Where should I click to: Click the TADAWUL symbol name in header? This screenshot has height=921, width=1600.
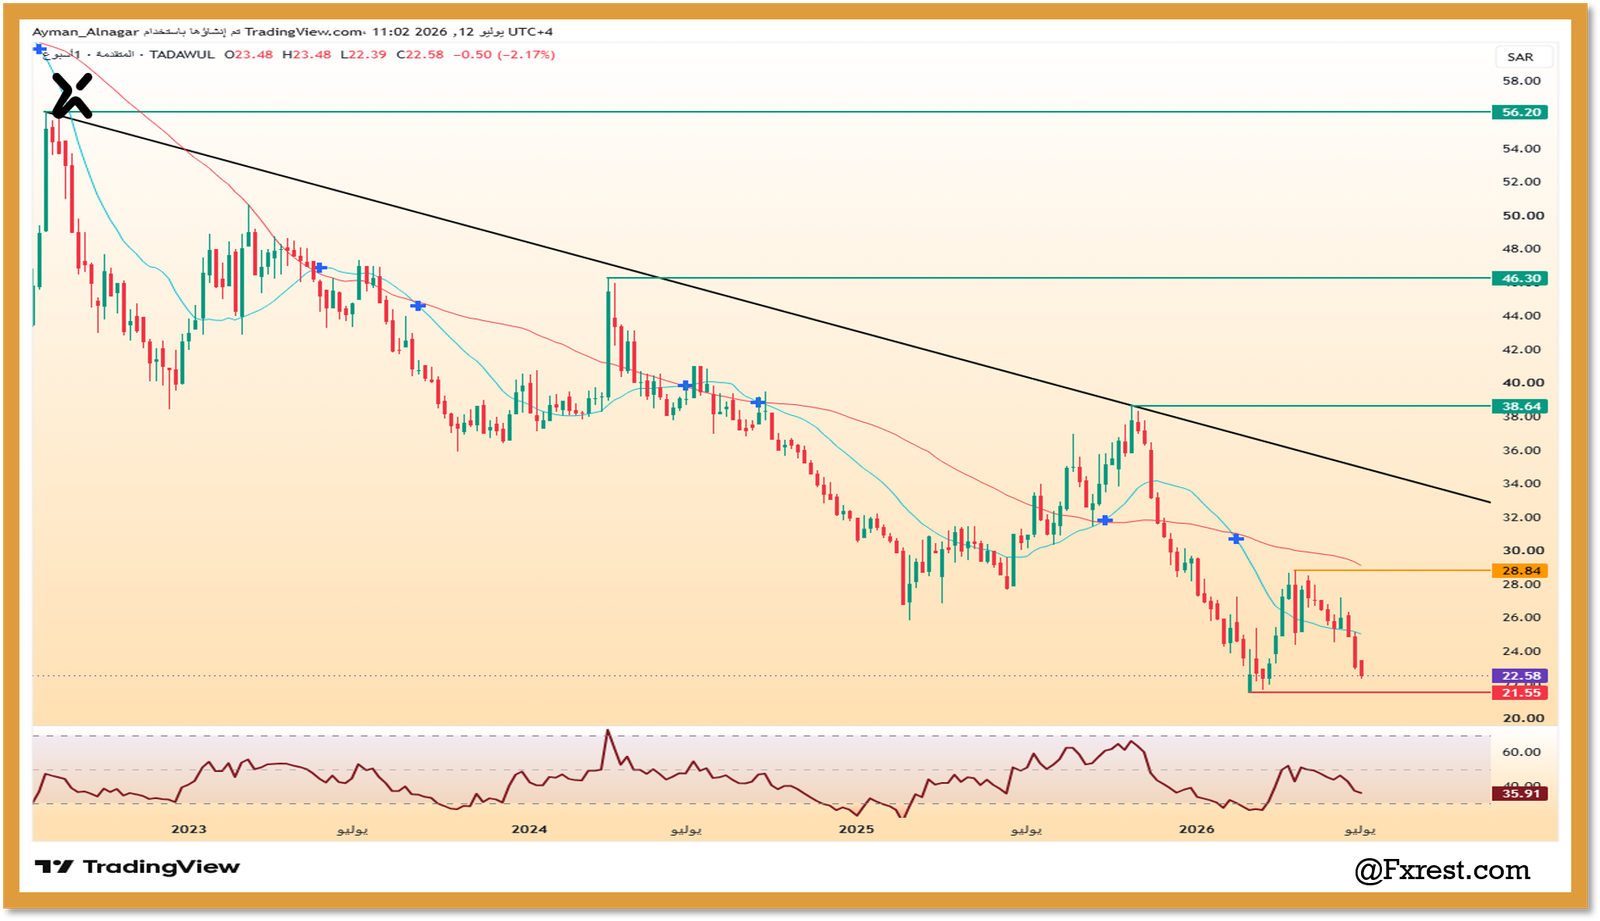(x=182, y=55)
